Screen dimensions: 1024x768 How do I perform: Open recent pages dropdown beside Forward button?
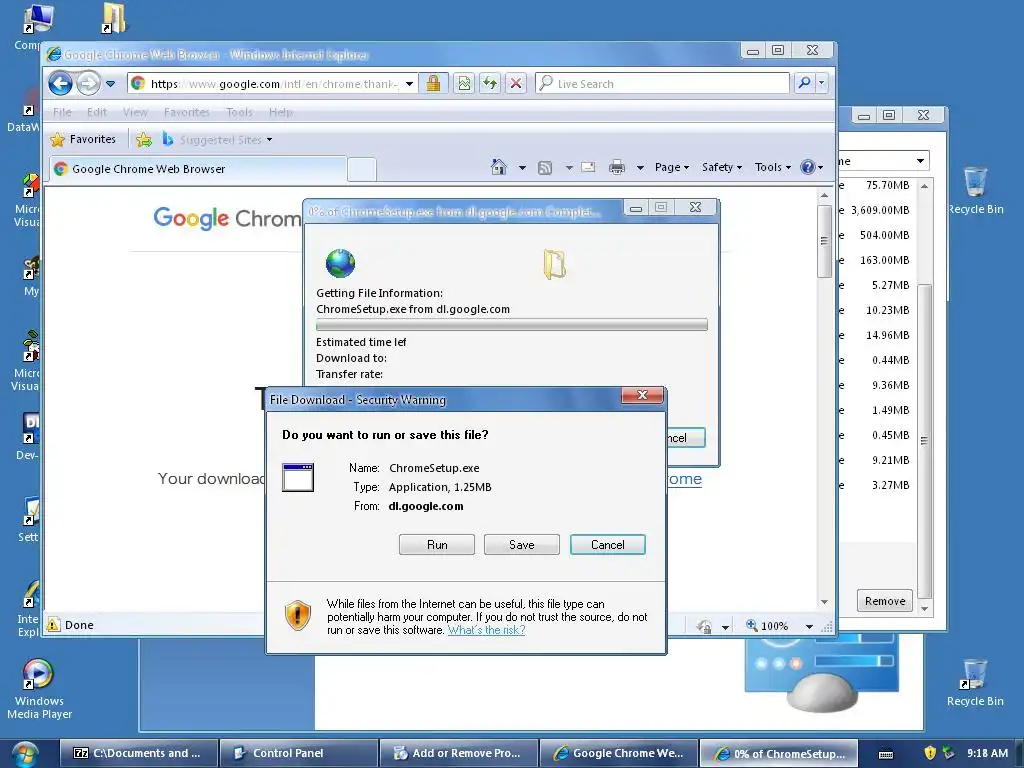click(110, 84)
